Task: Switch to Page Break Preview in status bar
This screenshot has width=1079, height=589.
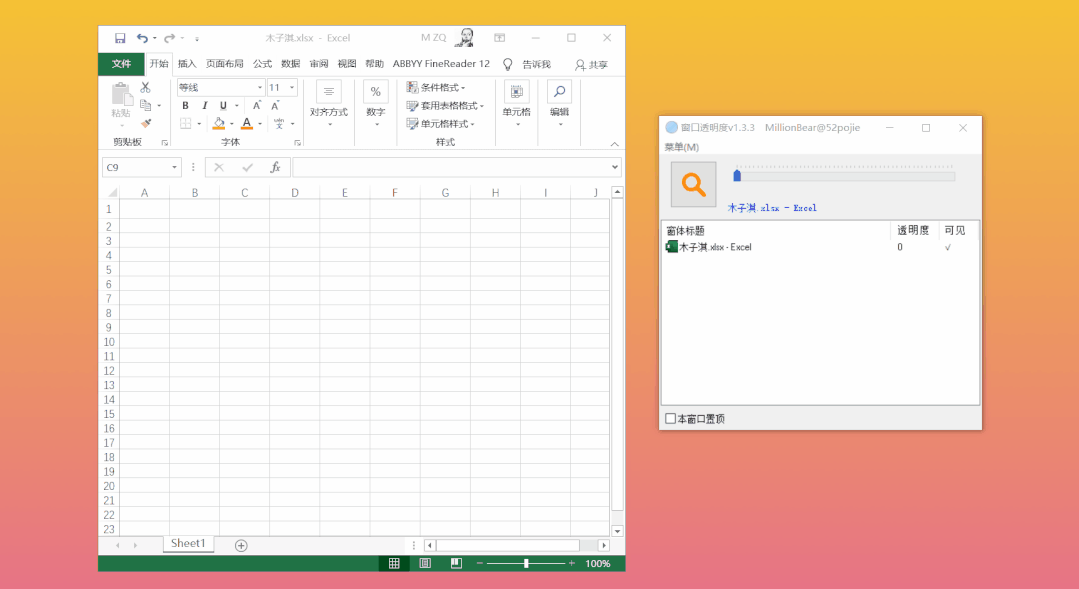Action: click(456, 564)
